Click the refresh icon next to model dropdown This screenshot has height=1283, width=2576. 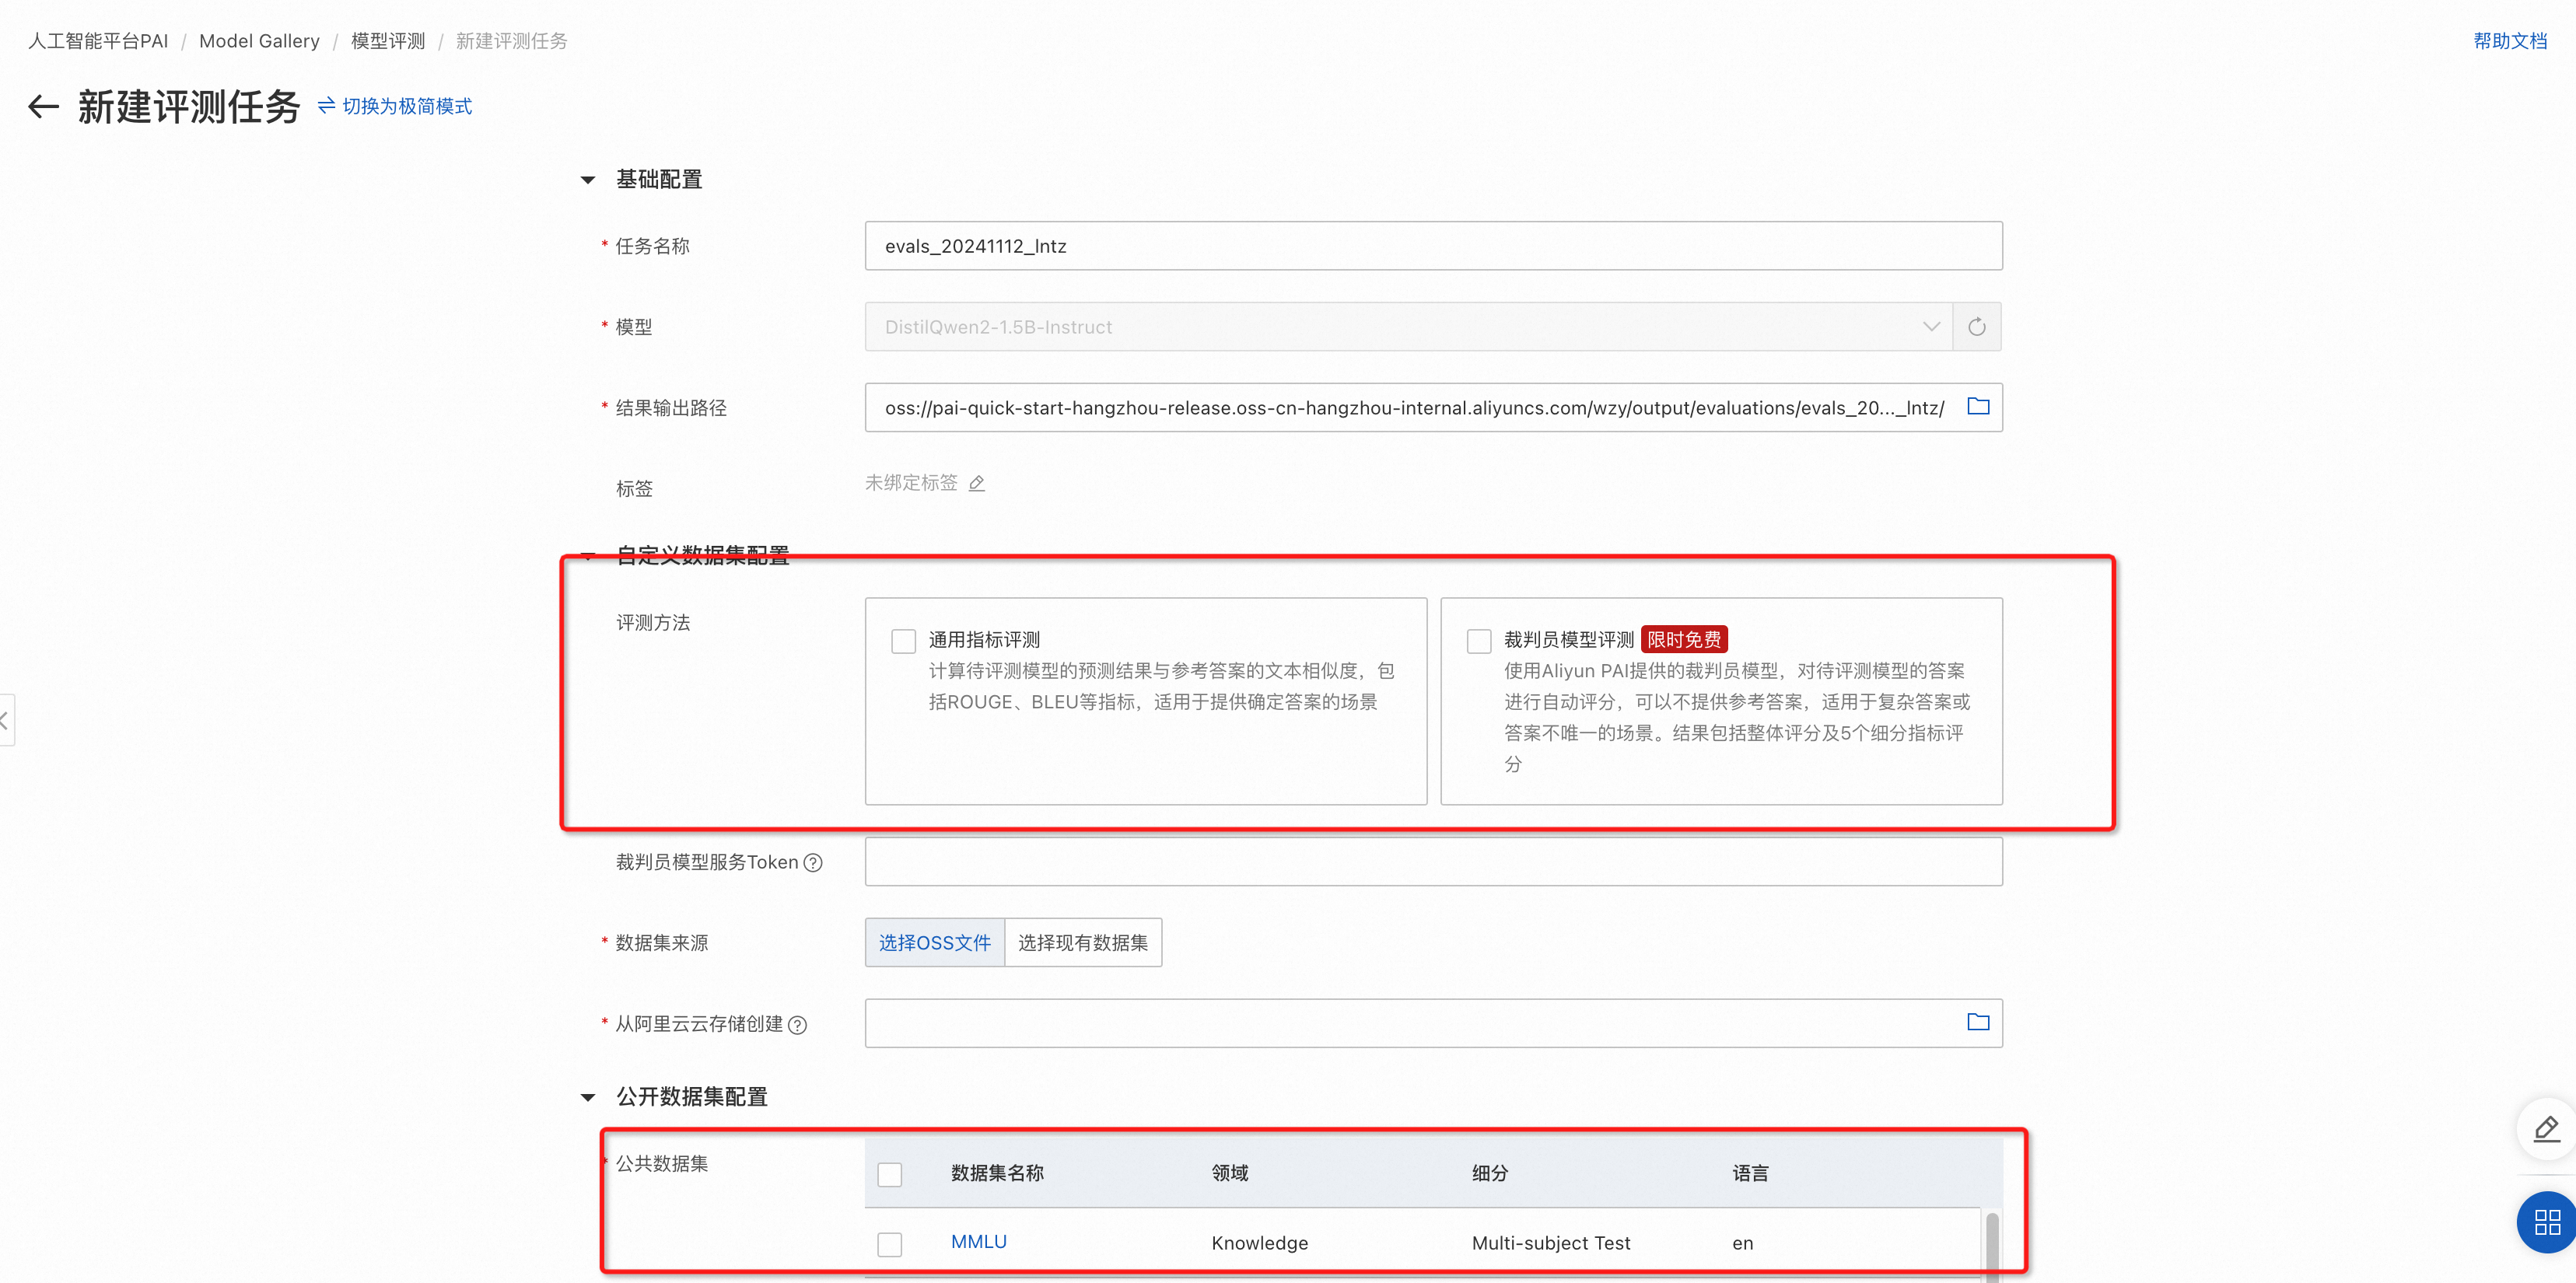coord(1976,327)
